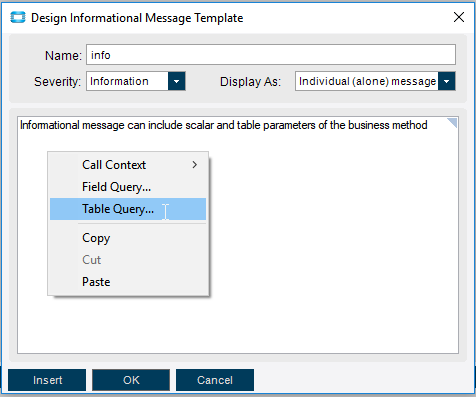
Task: Click the application icon in the title bar
Action: 18,17
